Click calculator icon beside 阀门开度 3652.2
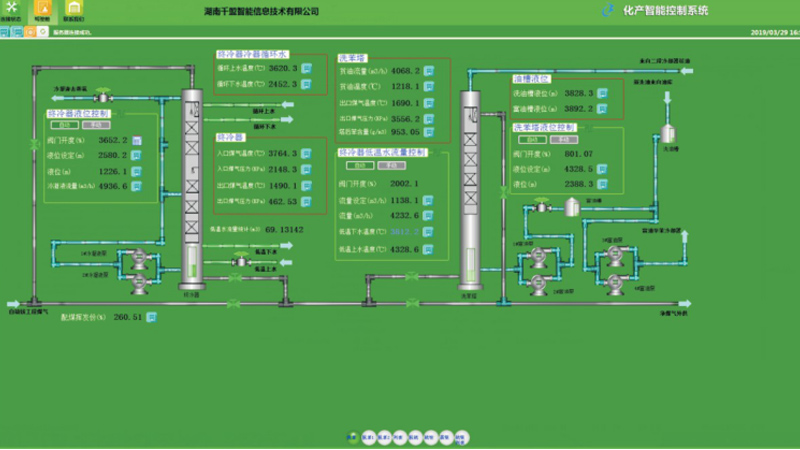800x450 pixels. point(136,141)
